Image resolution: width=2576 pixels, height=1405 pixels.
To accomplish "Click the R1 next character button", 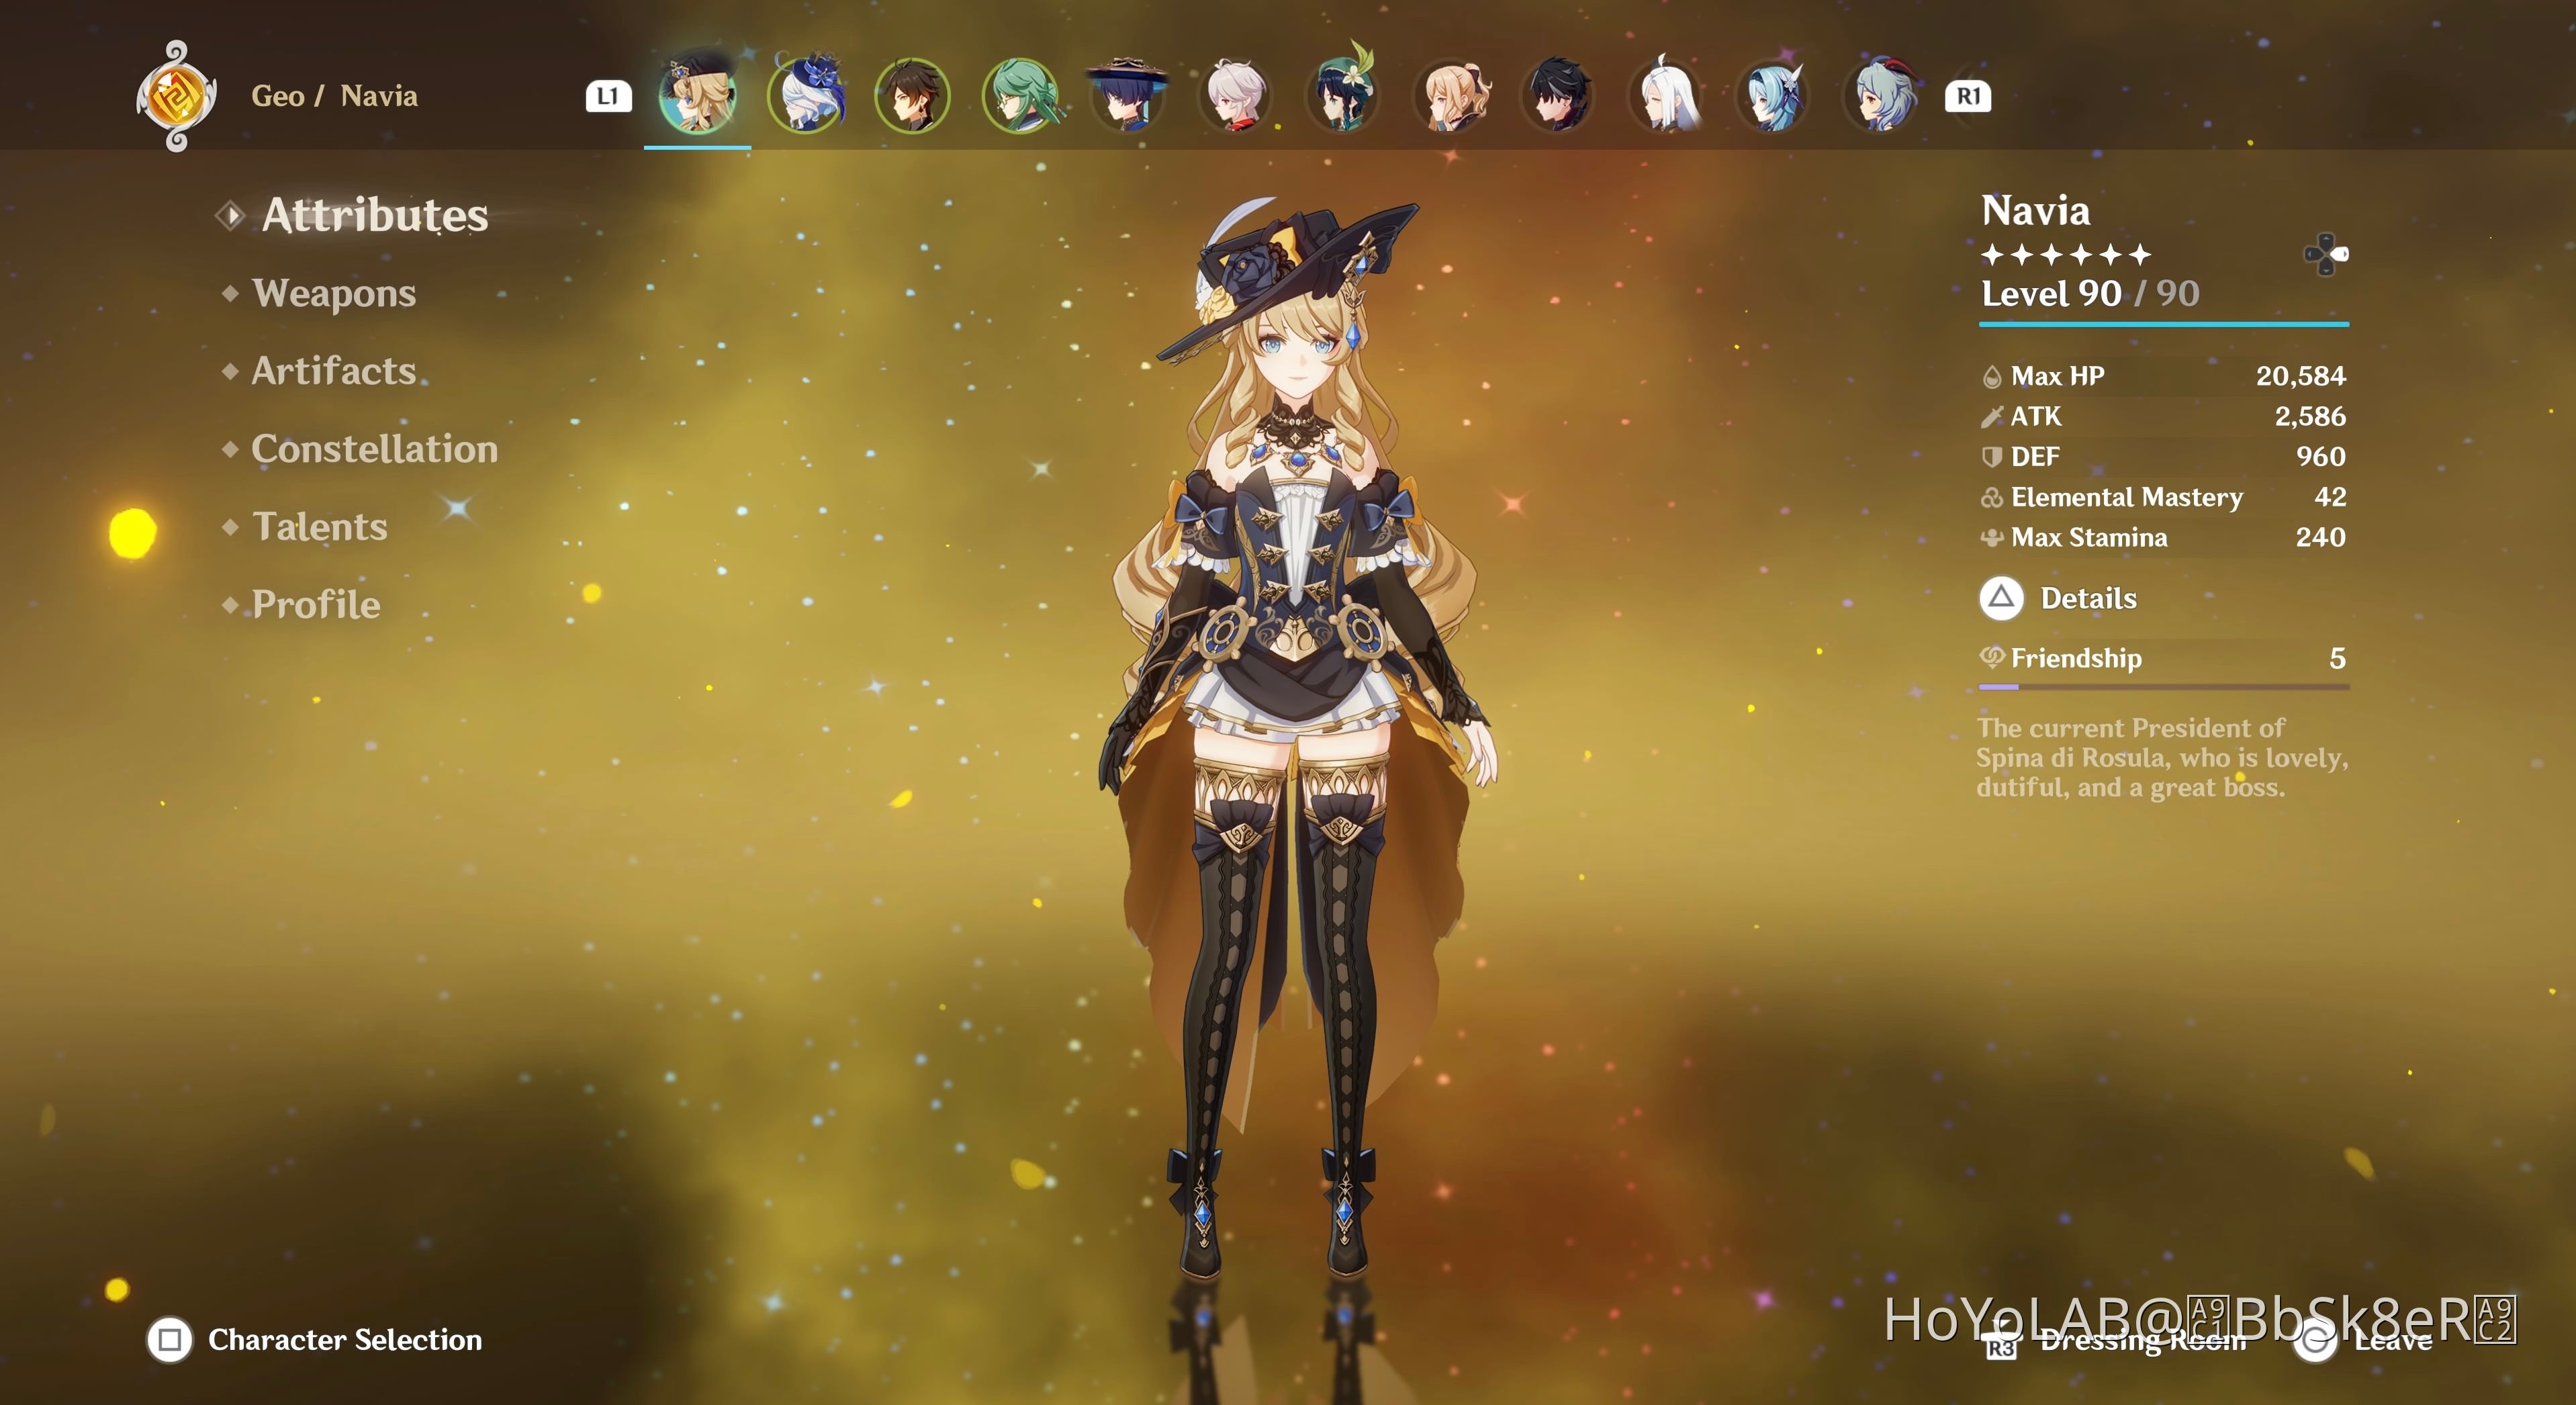I will click(x=1967, y=96).
